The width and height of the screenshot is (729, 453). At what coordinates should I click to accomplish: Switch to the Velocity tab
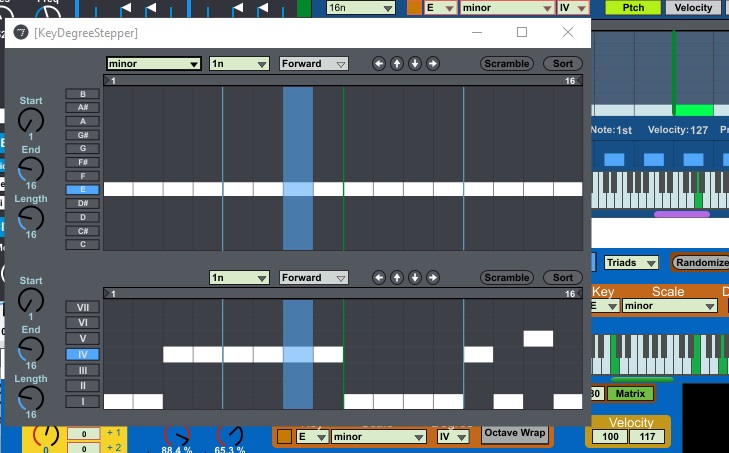pyautogui.click(x=694, y=8)
